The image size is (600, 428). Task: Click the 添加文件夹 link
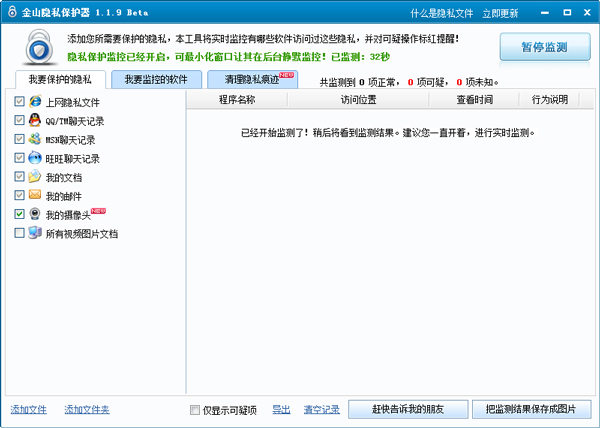click(x=87, y=410)
